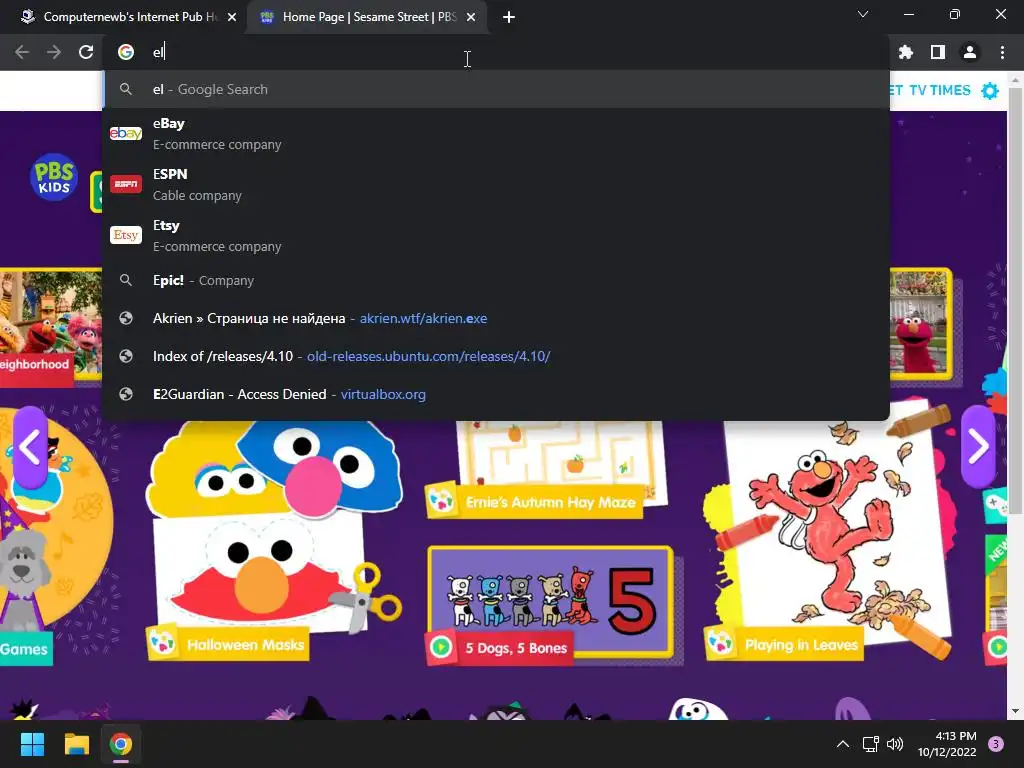Reload the current page
This screenshot has width=1024, height=768.
[86, 52]
